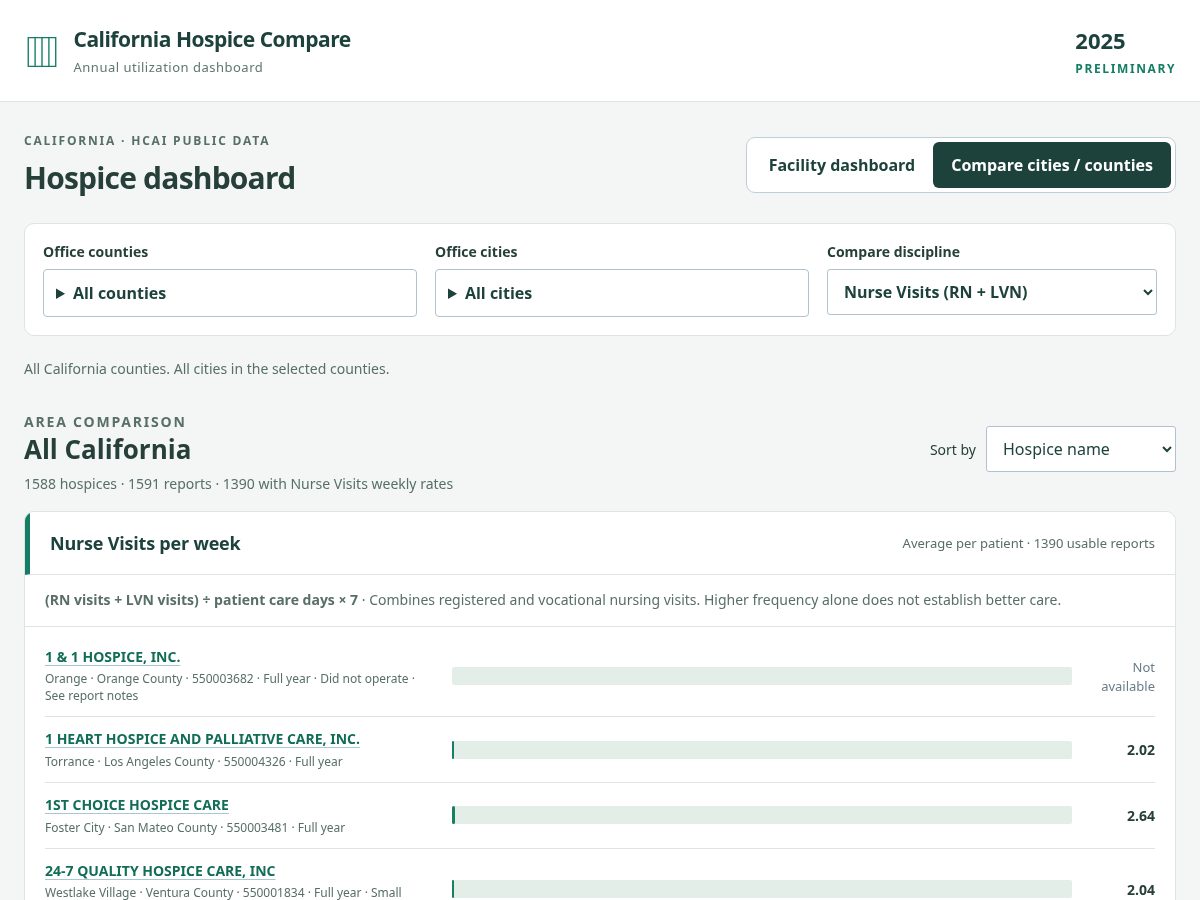The width and height of the screenshot is (1200, 900).
Task: Open 1 & 1 HOSPICE, INC. link
Action: [113, 657]
